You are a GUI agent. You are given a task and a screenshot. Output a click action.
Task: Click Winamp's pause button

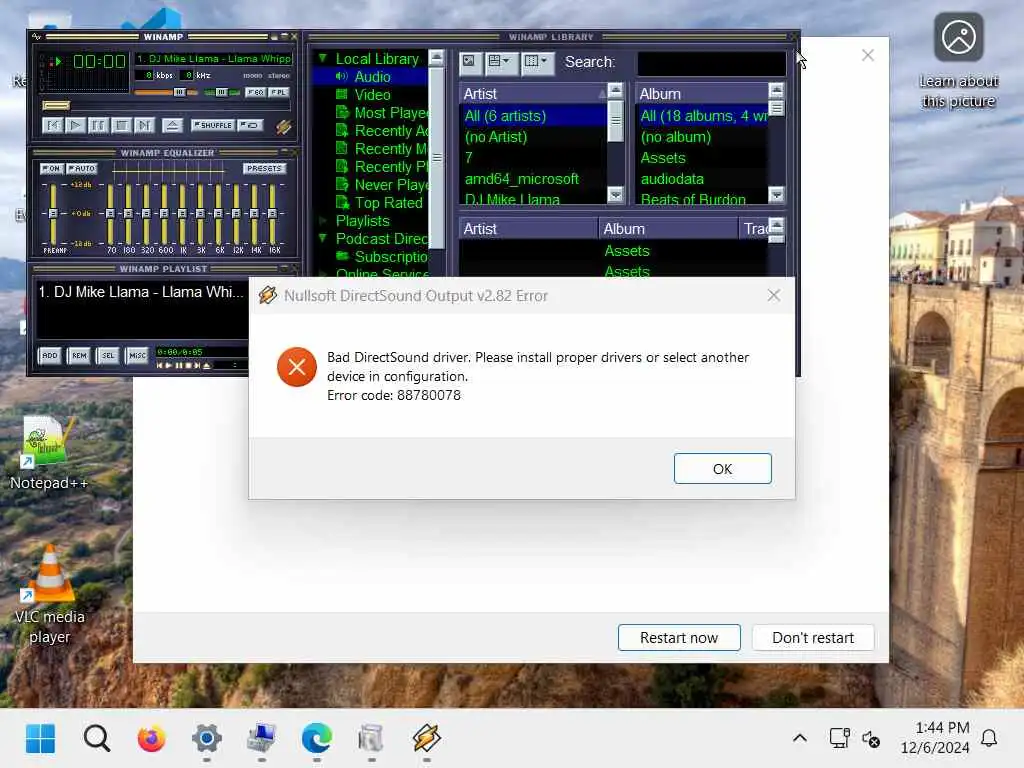pos(98,125)
